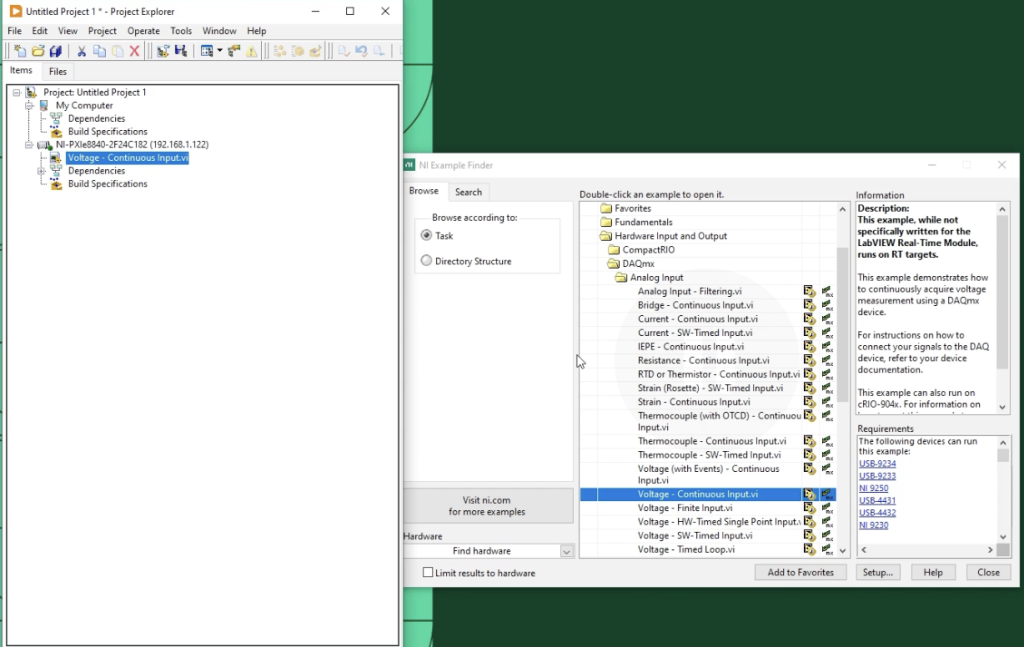Open the Window menu
This screenshot has height=647, width=1024.
tap(219, 31)
